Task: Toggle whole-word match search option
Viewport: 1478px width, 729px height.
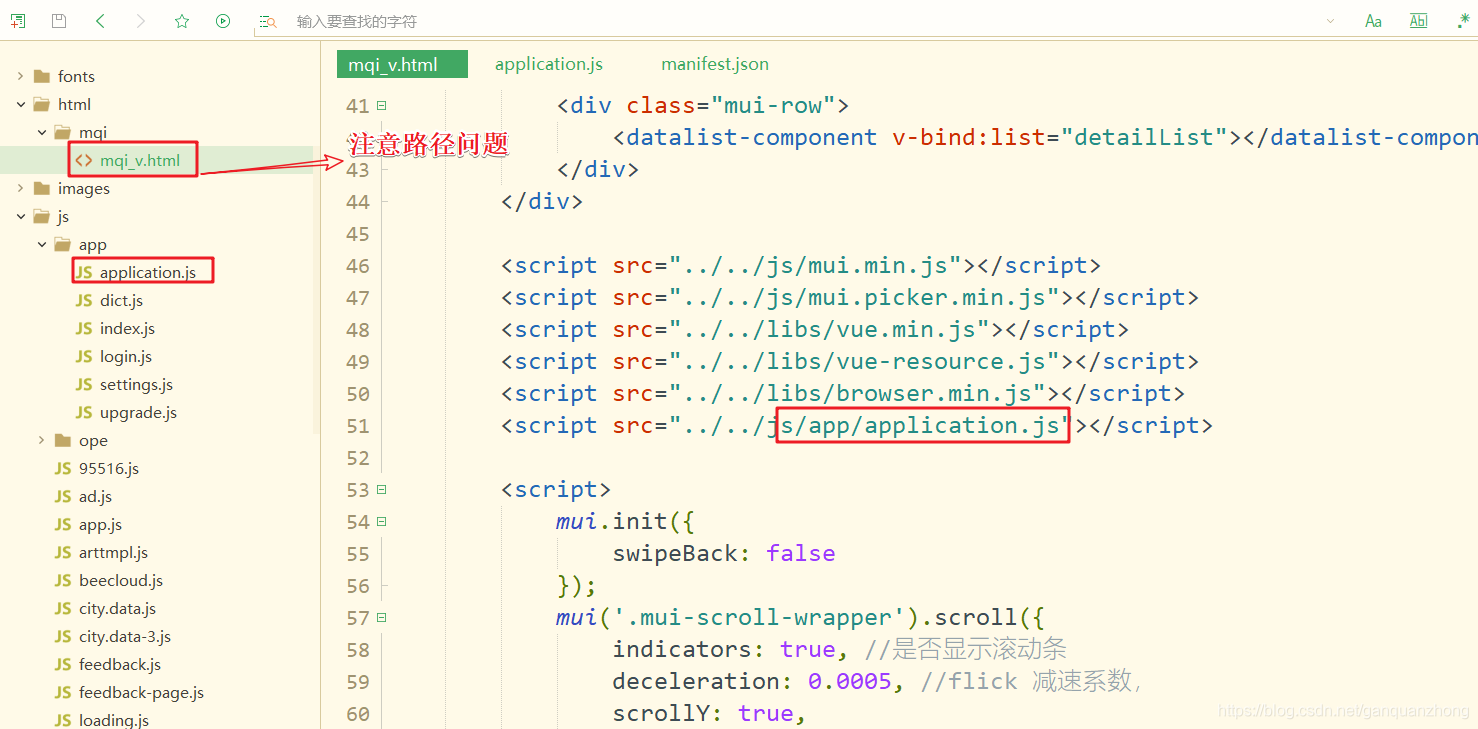Action: coord(1418,21)
